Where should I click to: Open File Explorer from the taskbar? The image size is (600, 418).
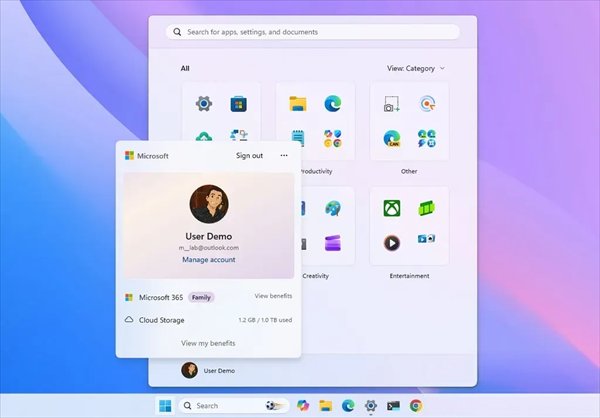tap(326, 405)
